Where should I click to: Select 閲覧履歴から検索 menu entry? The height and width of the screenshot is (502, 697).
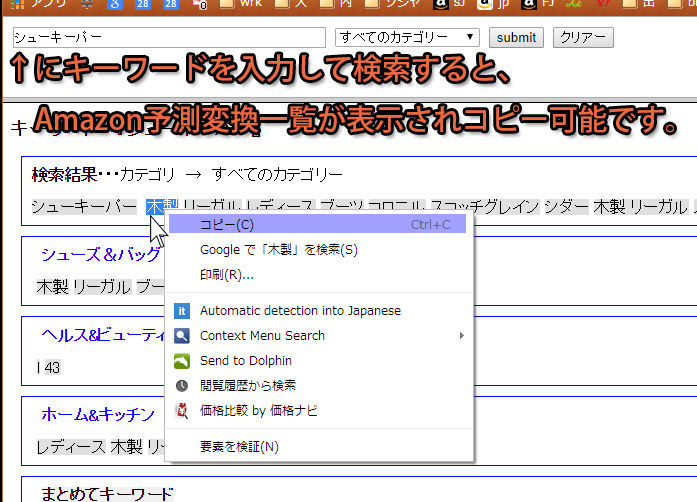317,386
